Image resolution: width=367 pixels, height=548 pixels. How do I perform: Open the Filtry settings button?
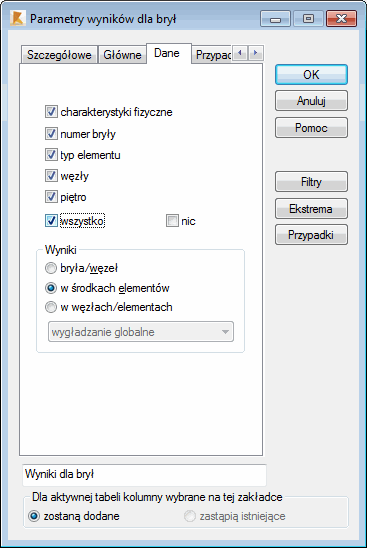(x=311, y=181)
